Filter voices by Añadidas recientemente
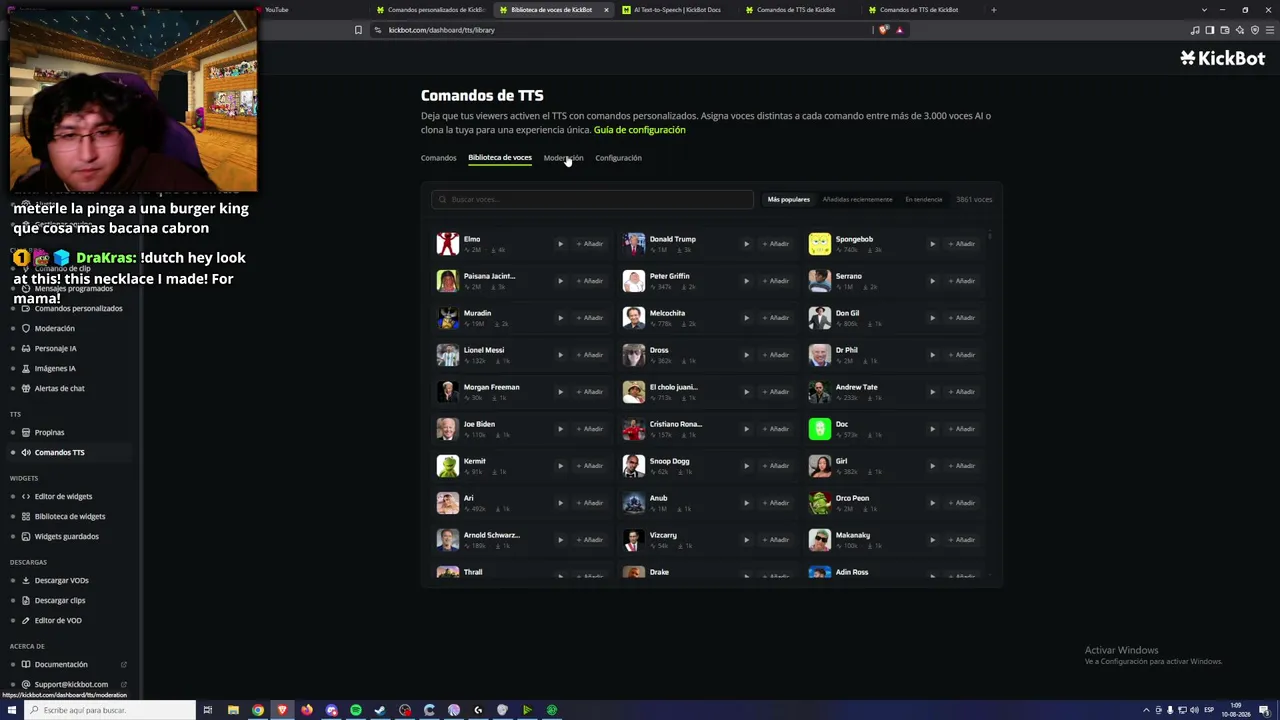Screen dimensions: 1280x720 [857, 200]
